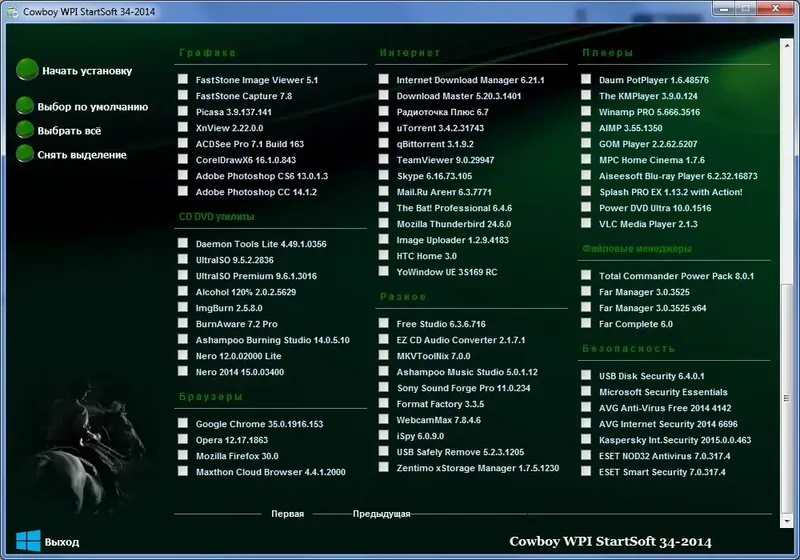
Task: Select the Microsoft Security Essentials checkbox
Action: click(x=586, y=392)
